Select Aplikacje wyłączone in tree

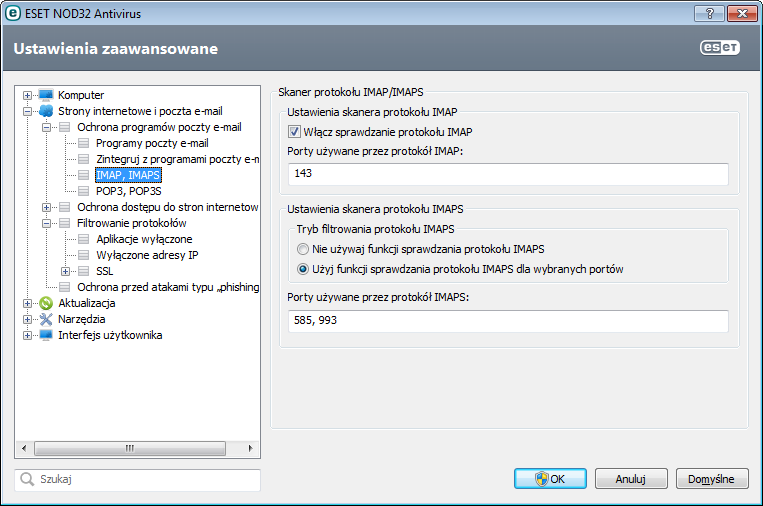pos(144,239)
